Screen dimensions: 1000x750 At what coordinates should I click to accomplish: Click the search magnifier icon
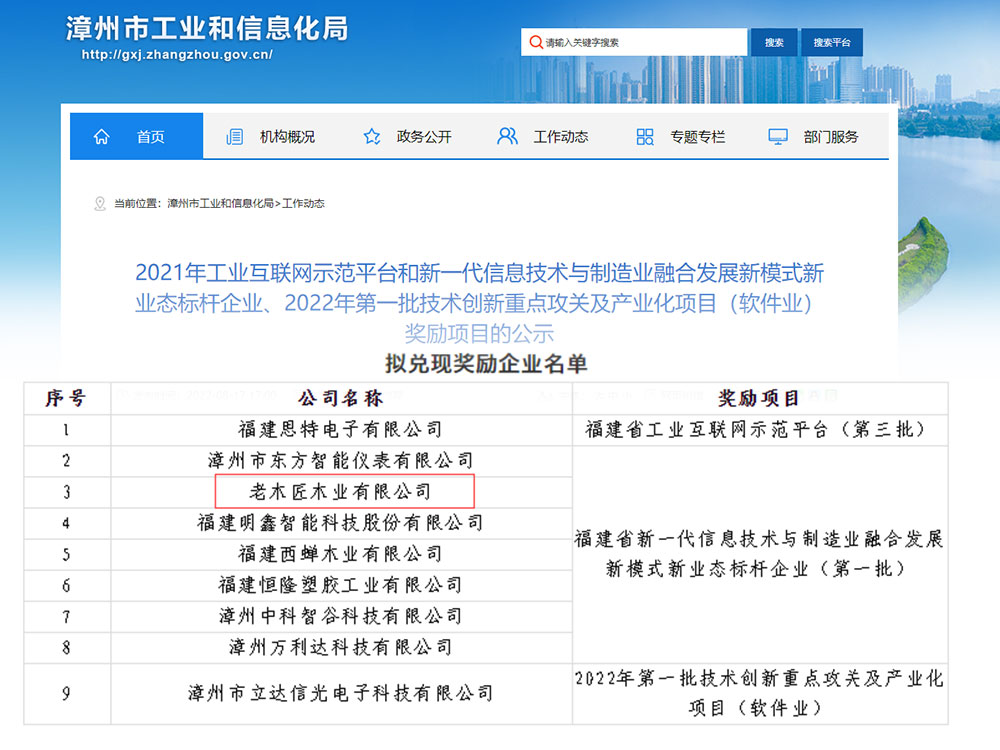pos(534,43)
